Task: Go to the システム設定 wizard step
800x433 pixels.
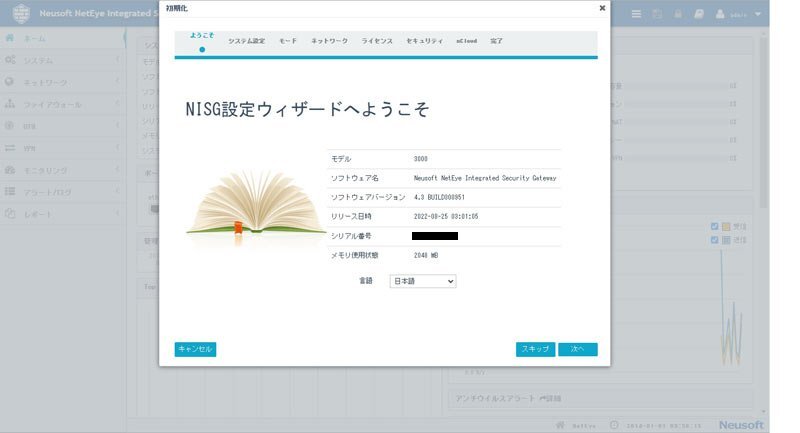Action: [x=246, y=41]
